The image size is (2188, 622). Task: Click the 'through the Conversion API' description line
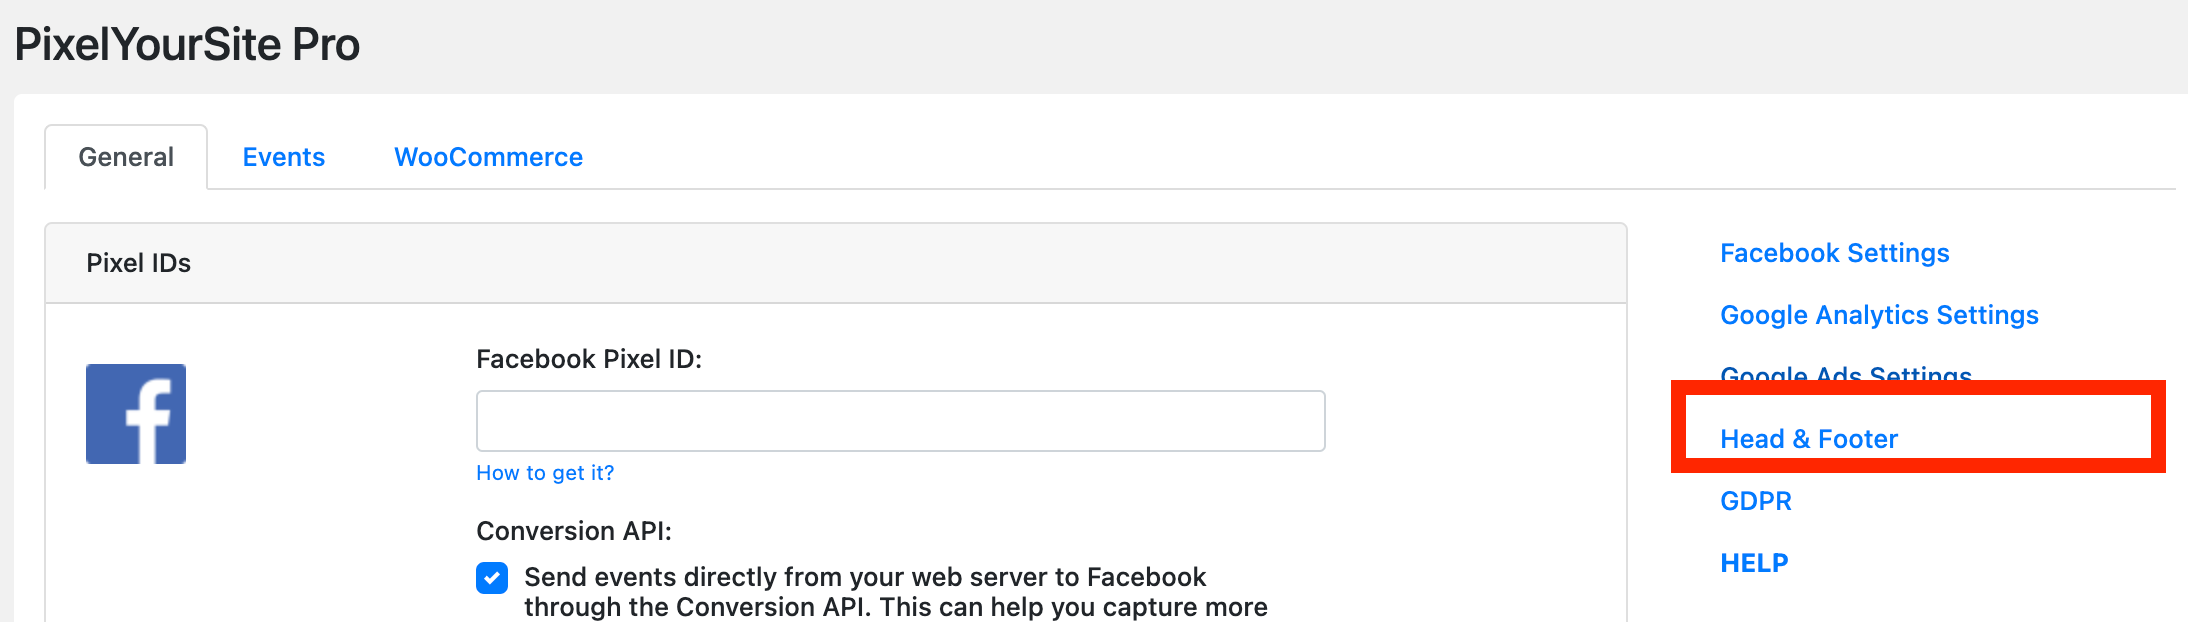(x=896, y=607)
